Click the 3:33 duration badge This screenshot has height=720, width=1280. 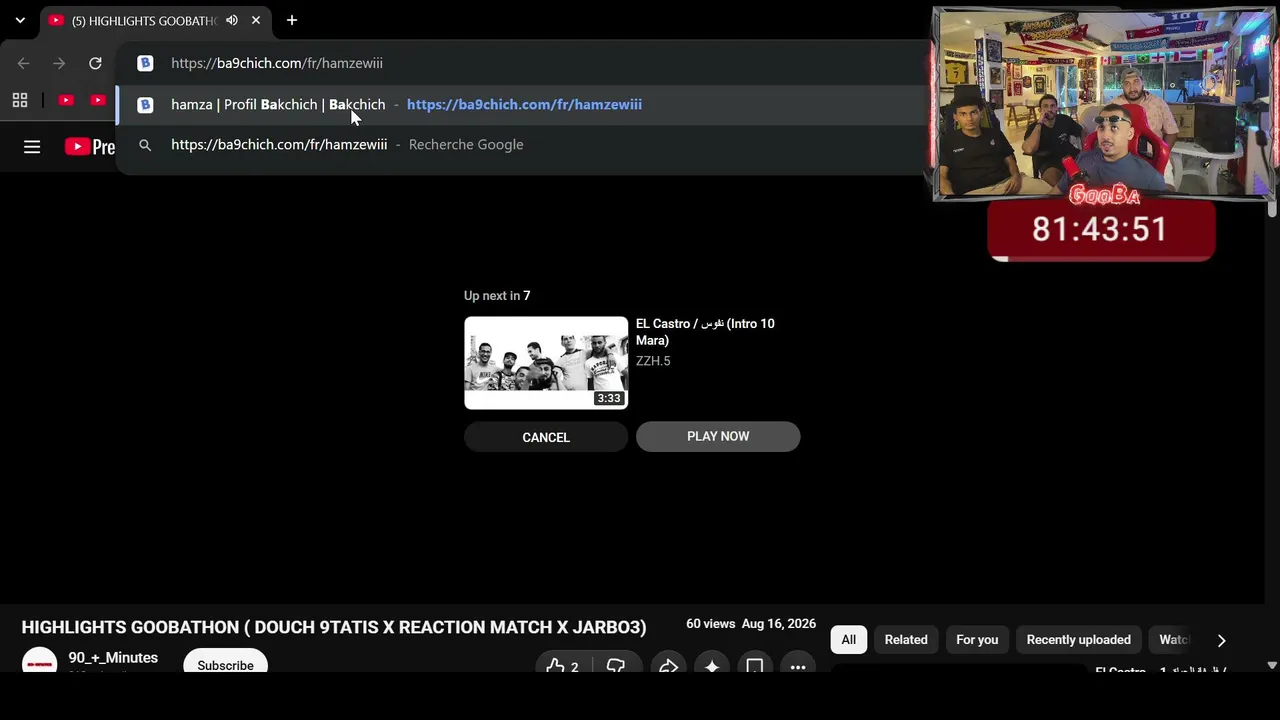(x=609, y=398)
